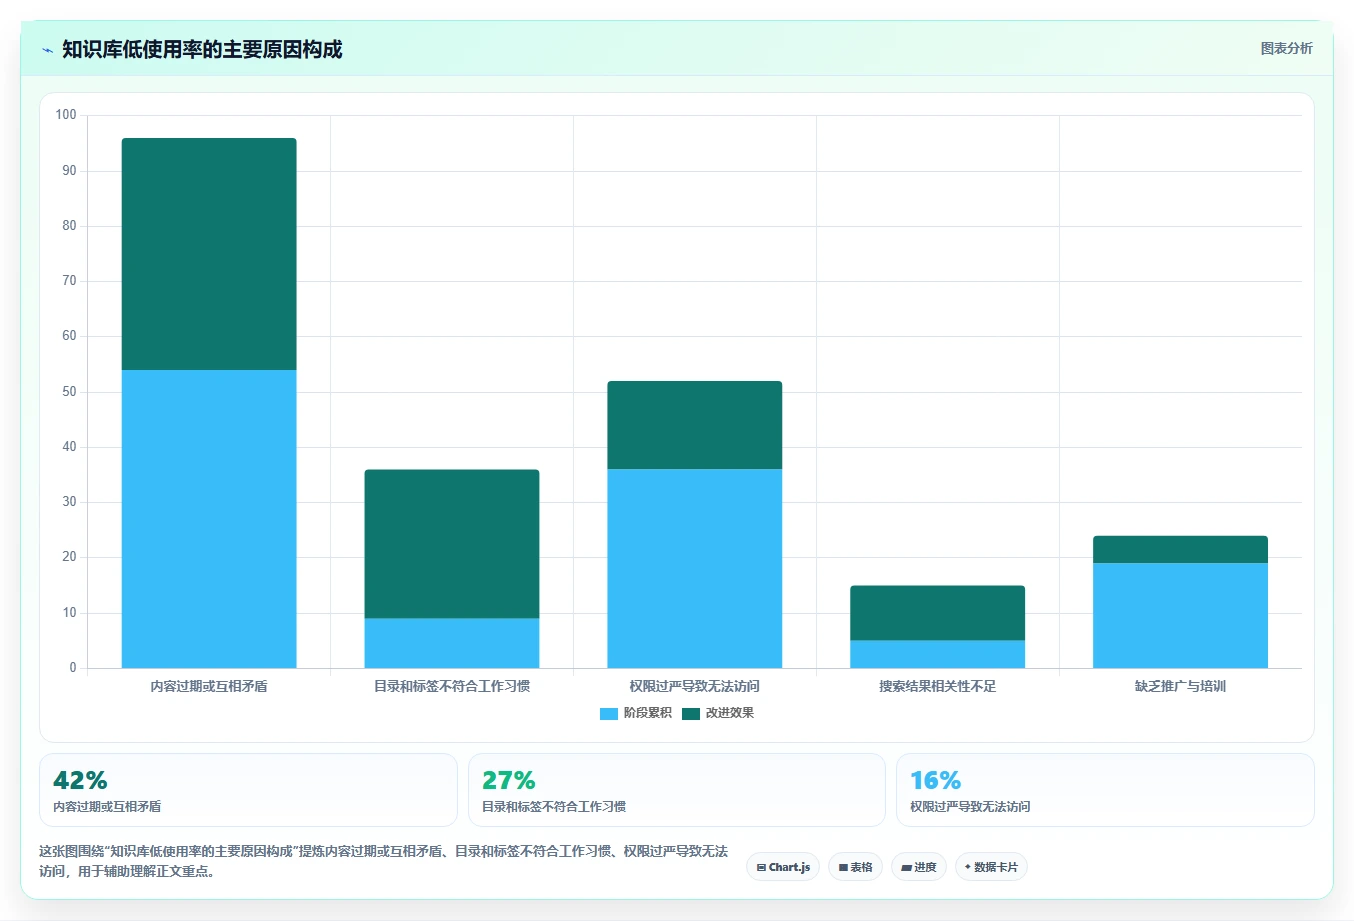Click the diamond icon in 数据卡片 chip
The image size is (1354, 921).
point(967,867)
